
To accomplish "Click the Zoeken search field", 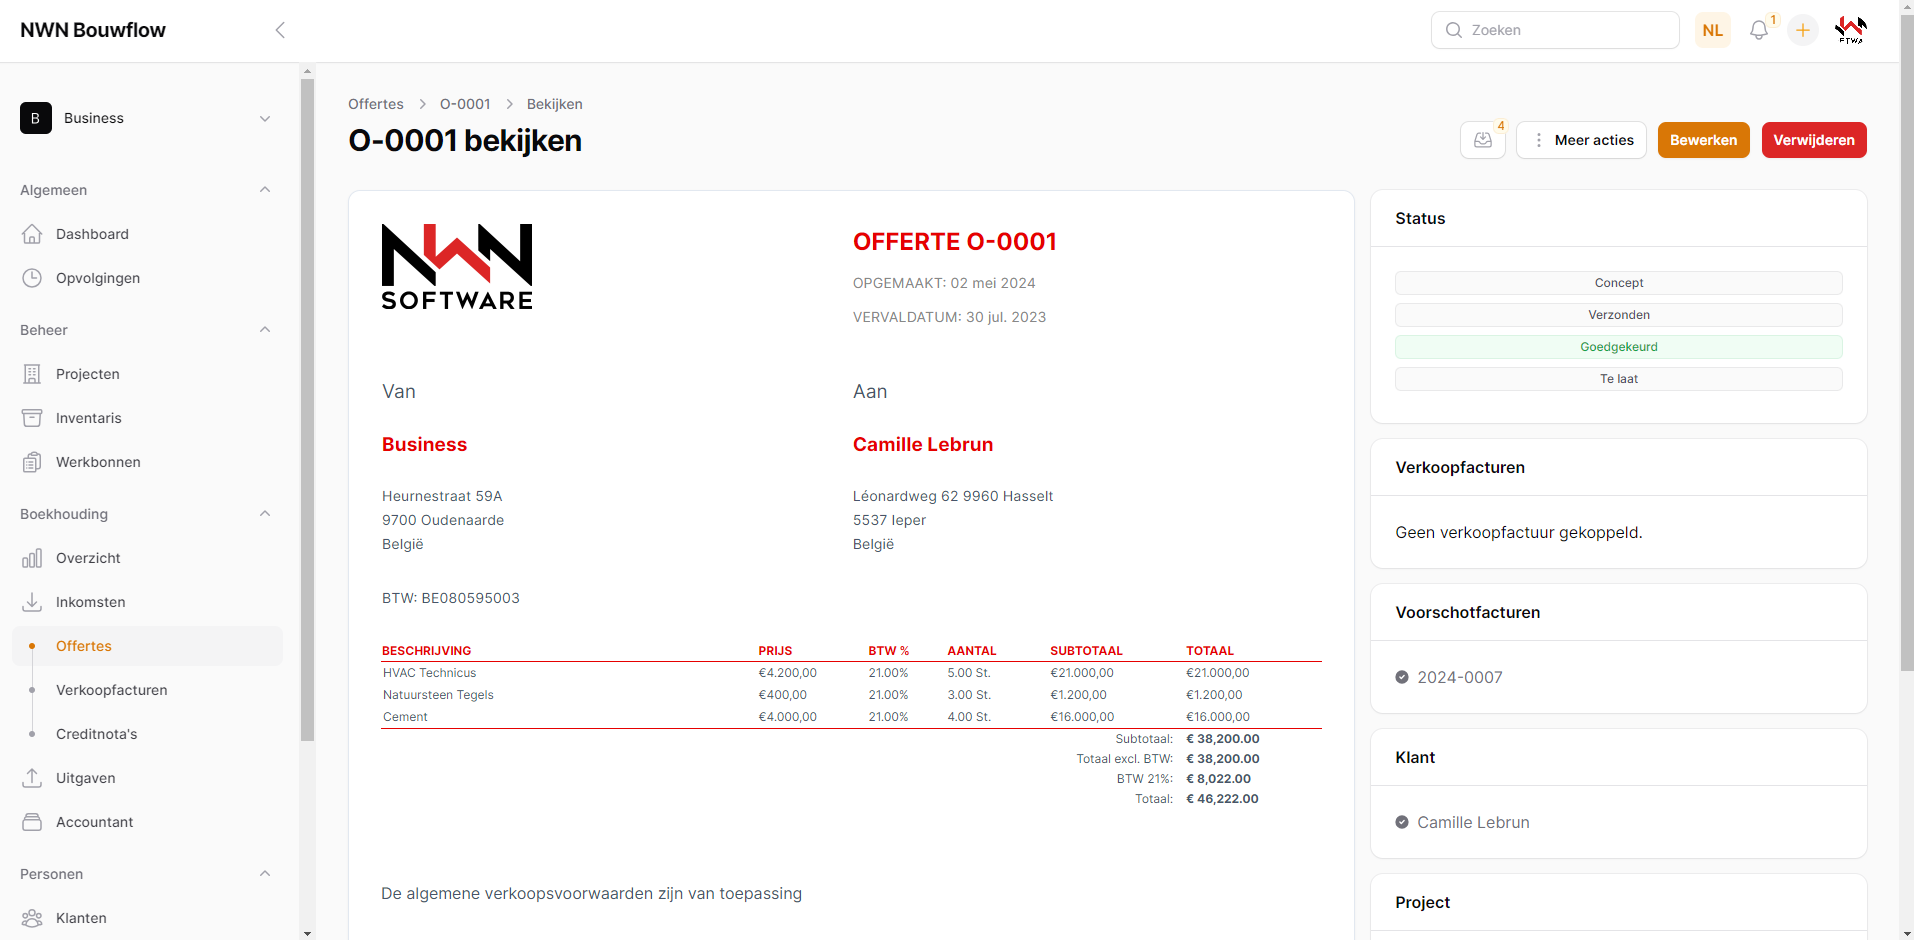I will (1555, 30).
